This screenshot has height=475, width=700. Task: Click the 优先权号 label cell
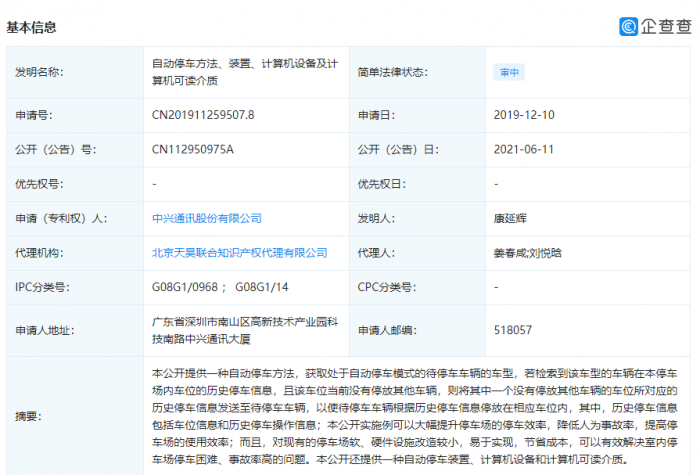75,184
